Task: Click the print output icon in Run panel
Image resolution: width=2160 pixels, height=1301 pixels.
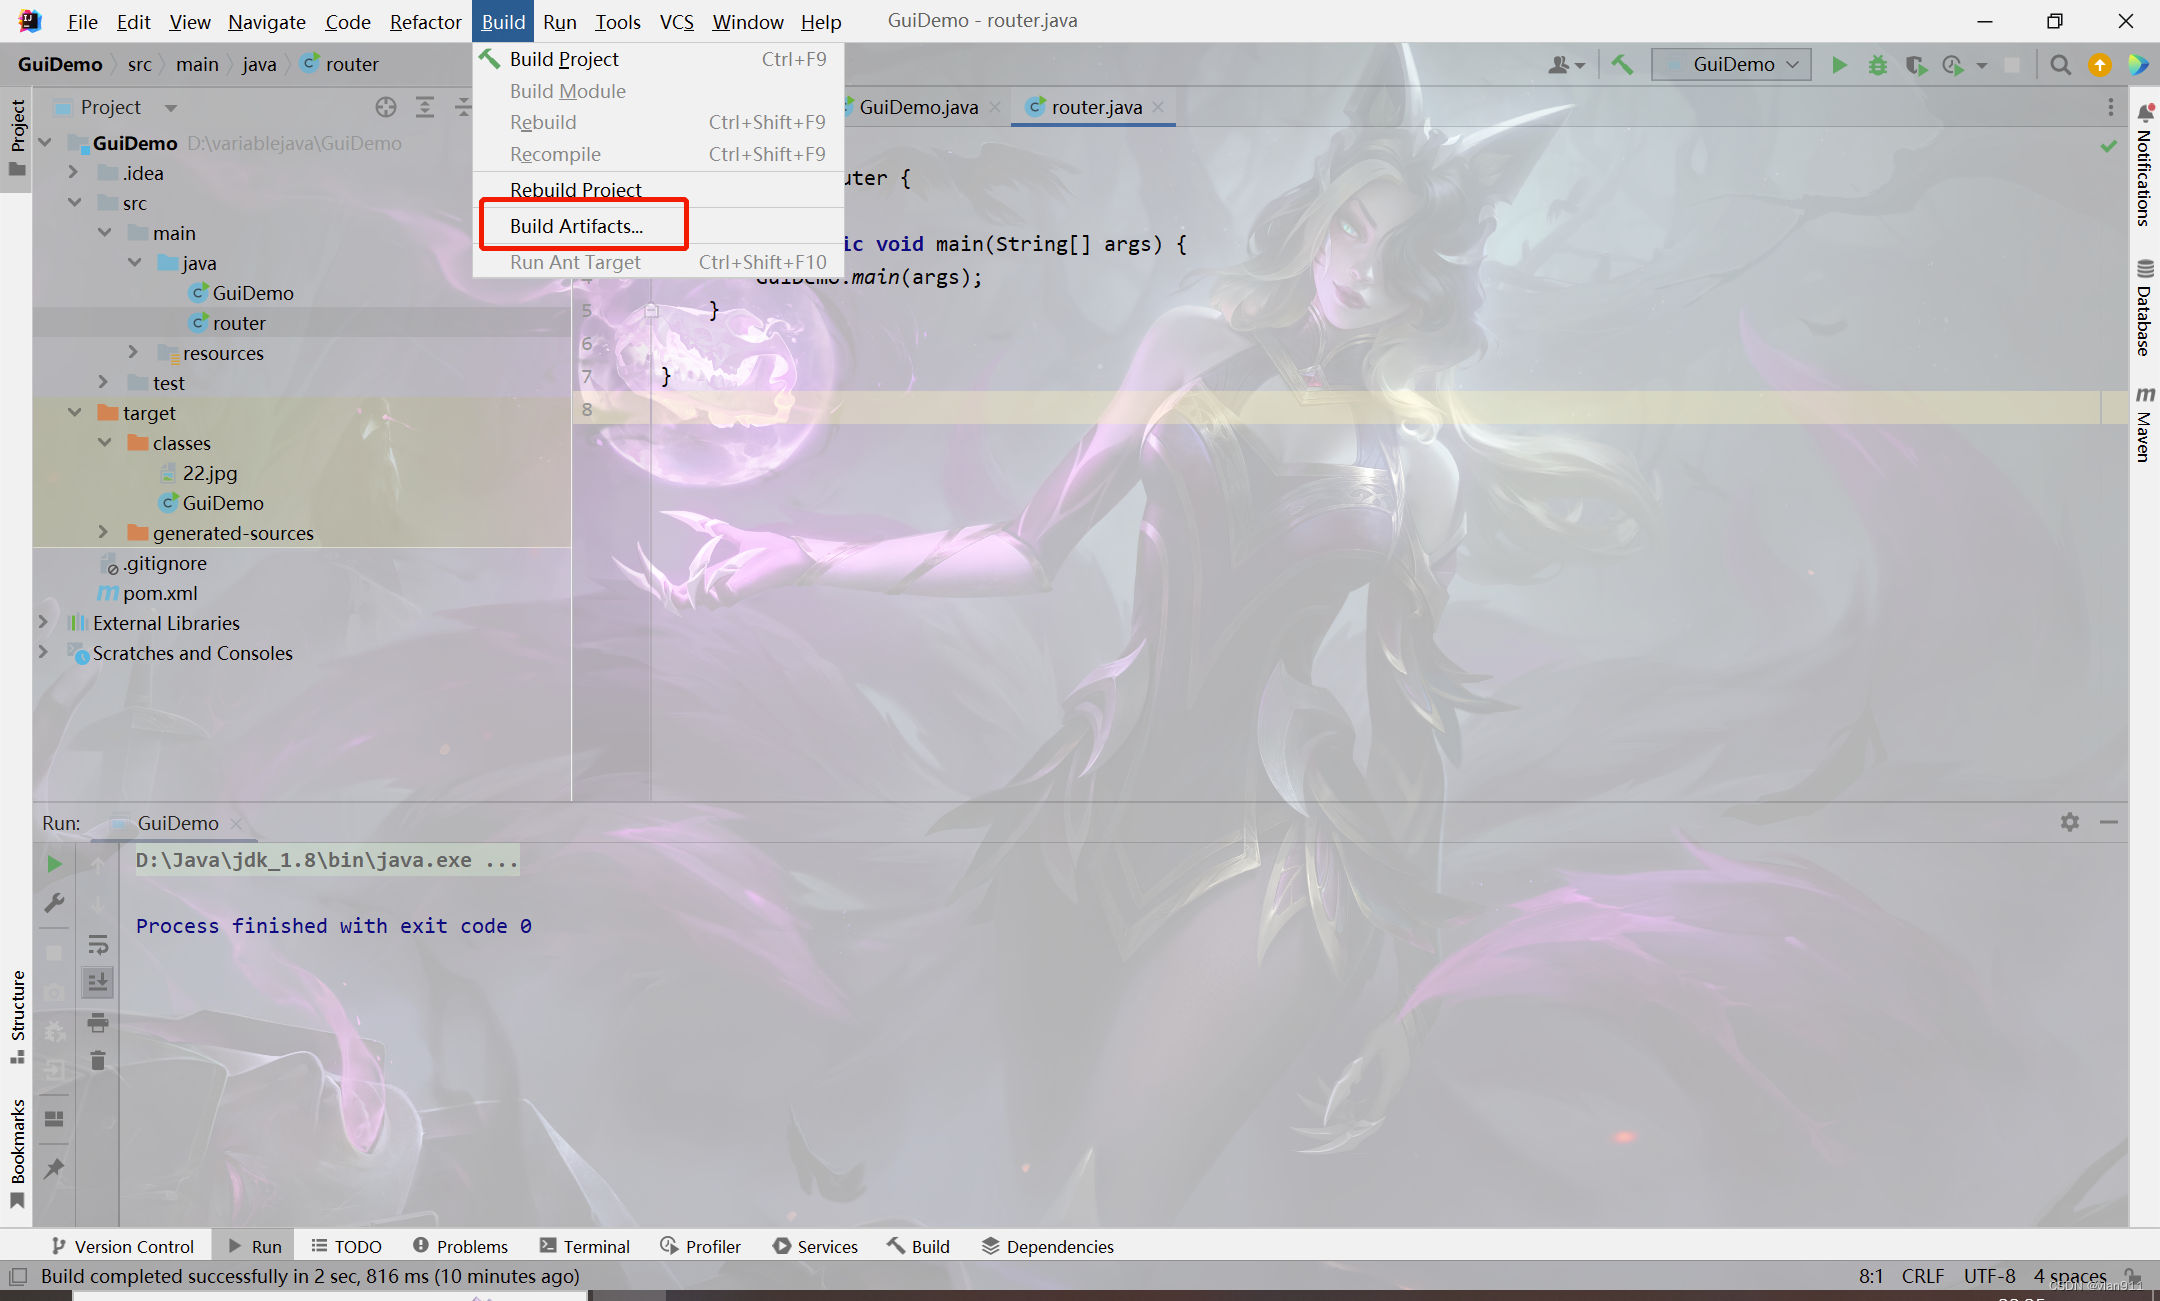Action: (98, 1022)
